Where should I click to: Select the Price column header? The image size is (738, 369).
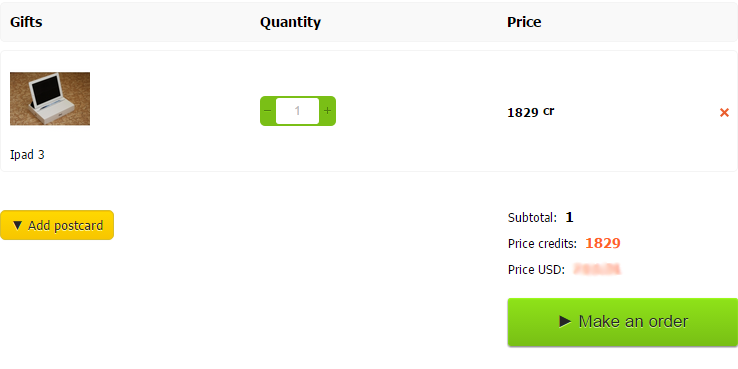click(x=524, y=22)
